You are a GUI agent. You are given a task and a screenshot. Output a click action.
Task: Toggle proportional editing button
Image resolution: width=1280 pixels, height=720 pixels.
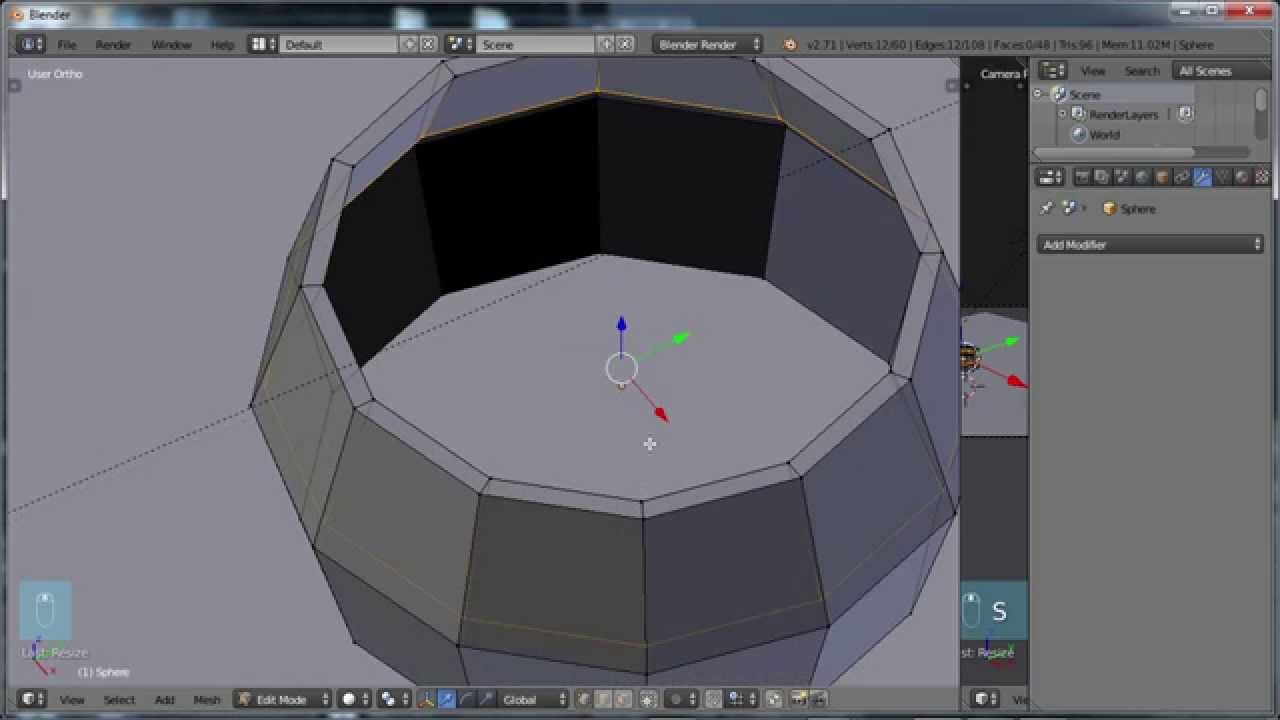(680, 699)
